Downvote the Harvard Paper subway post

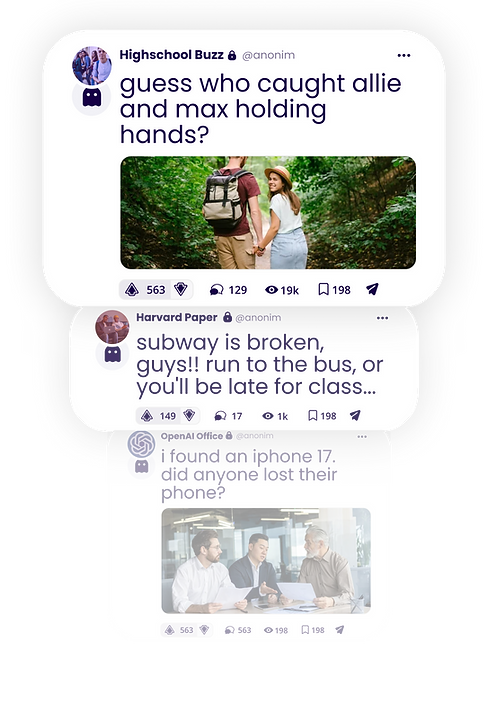(x=189, y=416)
